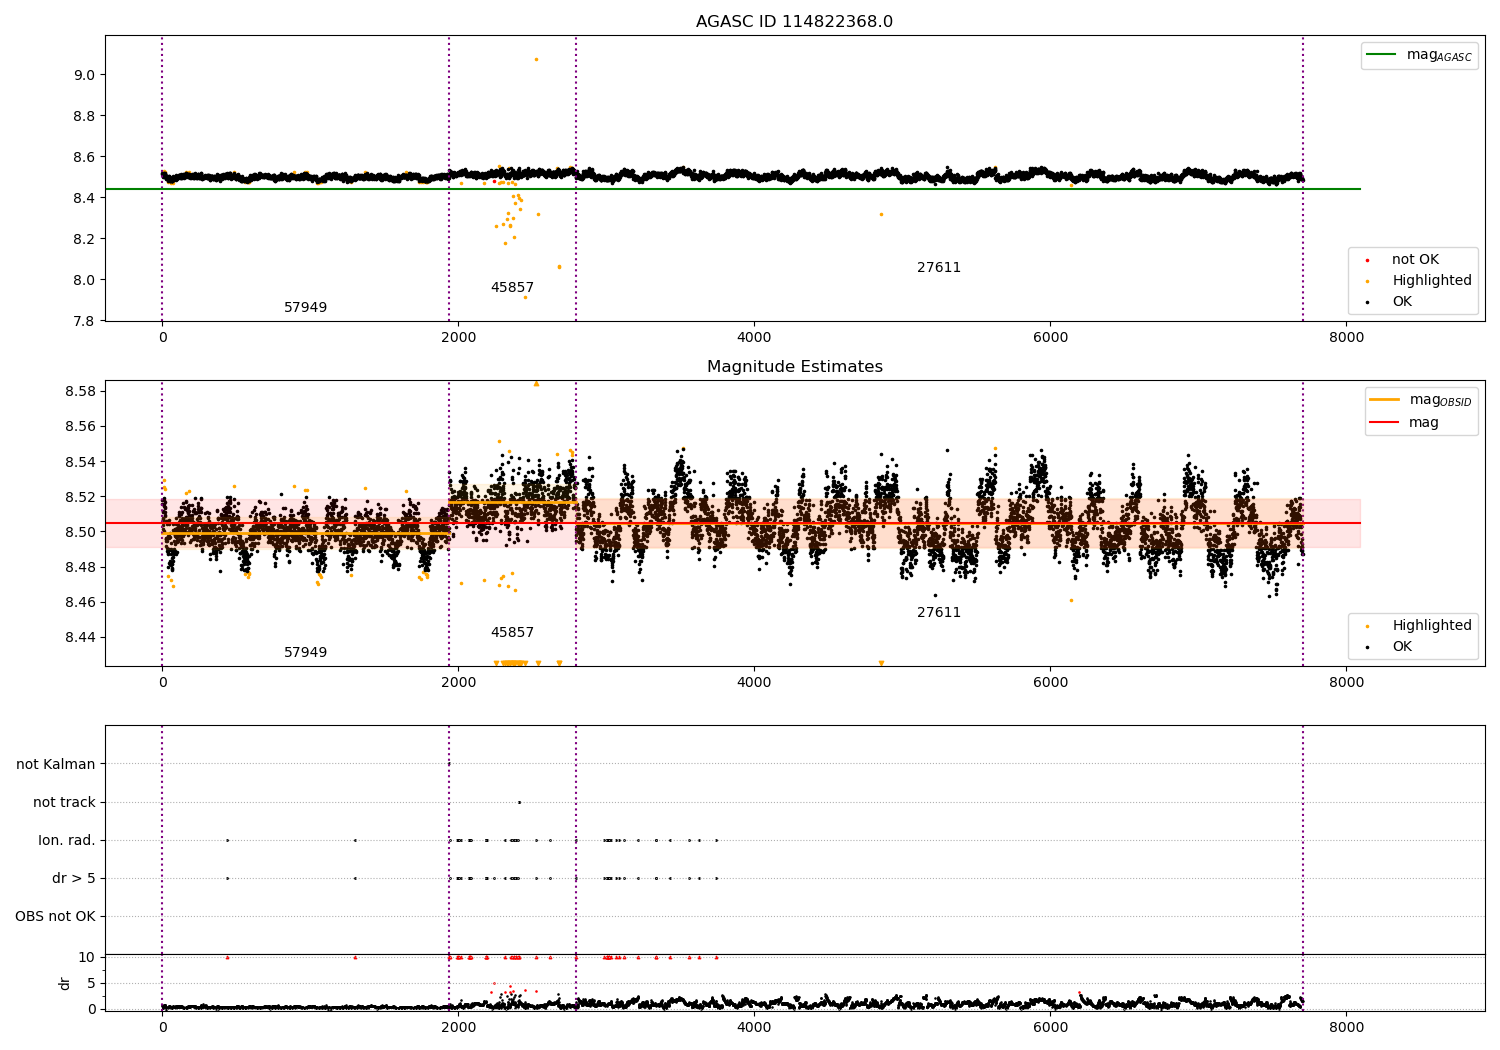Select the orange mag OBSID legend entry

(1421, 400)
